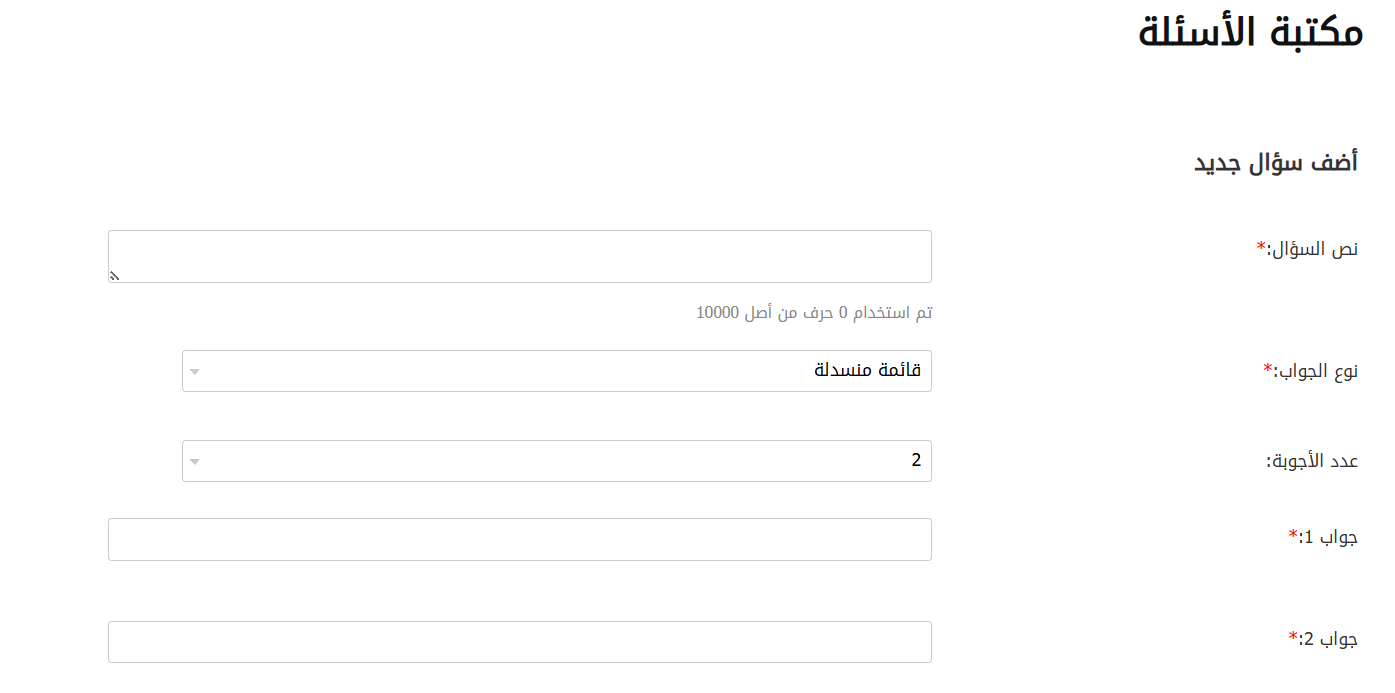Screen dimensions: 1395x693
Task: Focus the جواب 2 input field
Action: (x=520, y=642)
